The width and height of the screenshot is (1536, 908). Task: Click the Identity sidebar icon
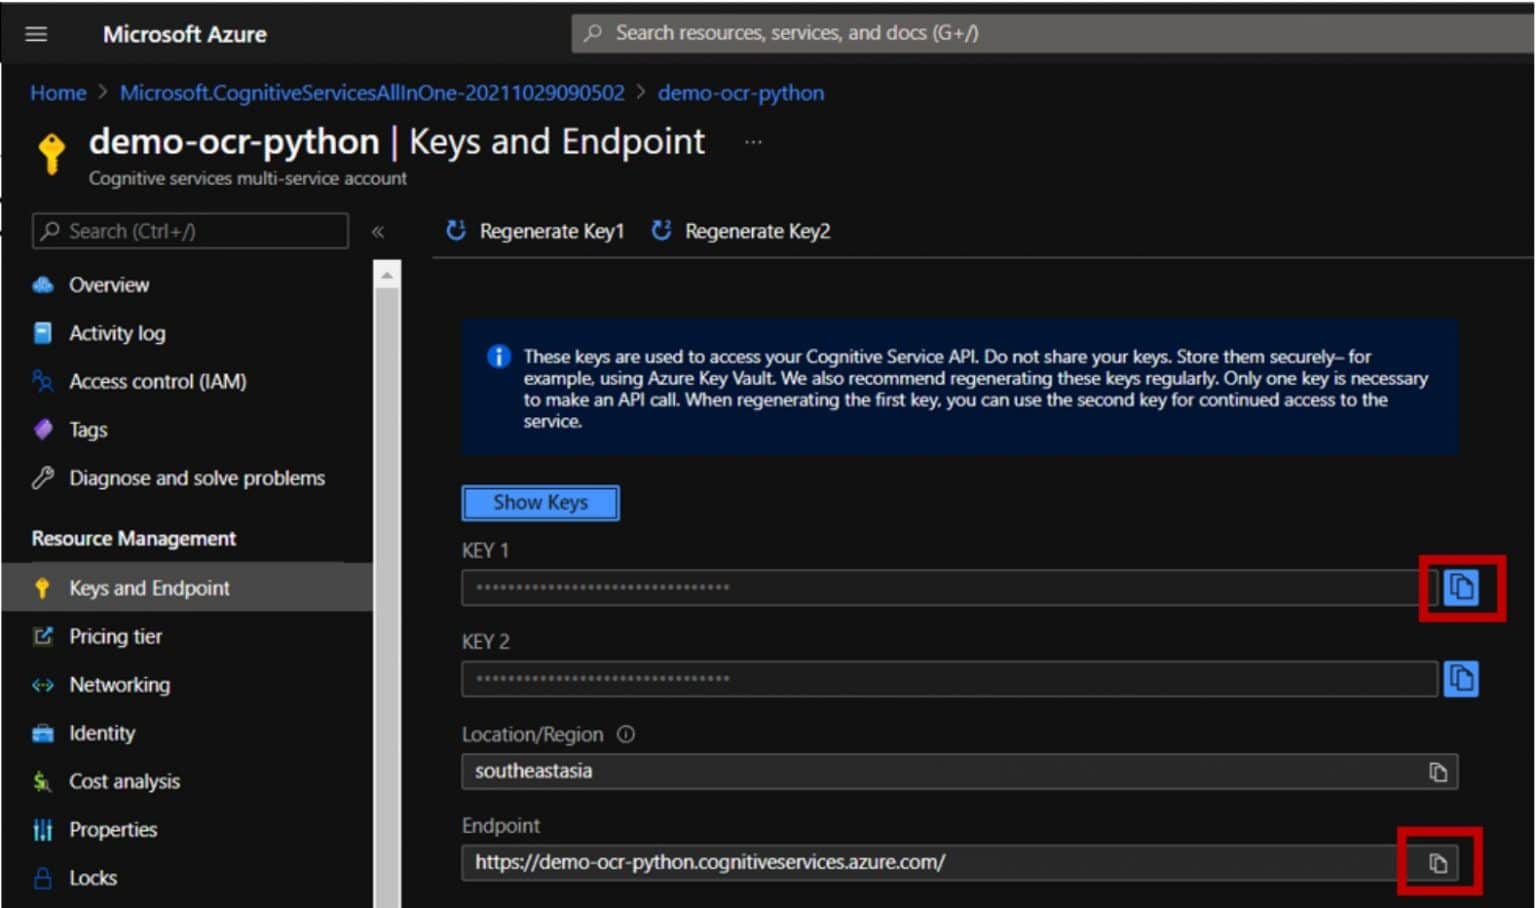(x=42, y=732)
